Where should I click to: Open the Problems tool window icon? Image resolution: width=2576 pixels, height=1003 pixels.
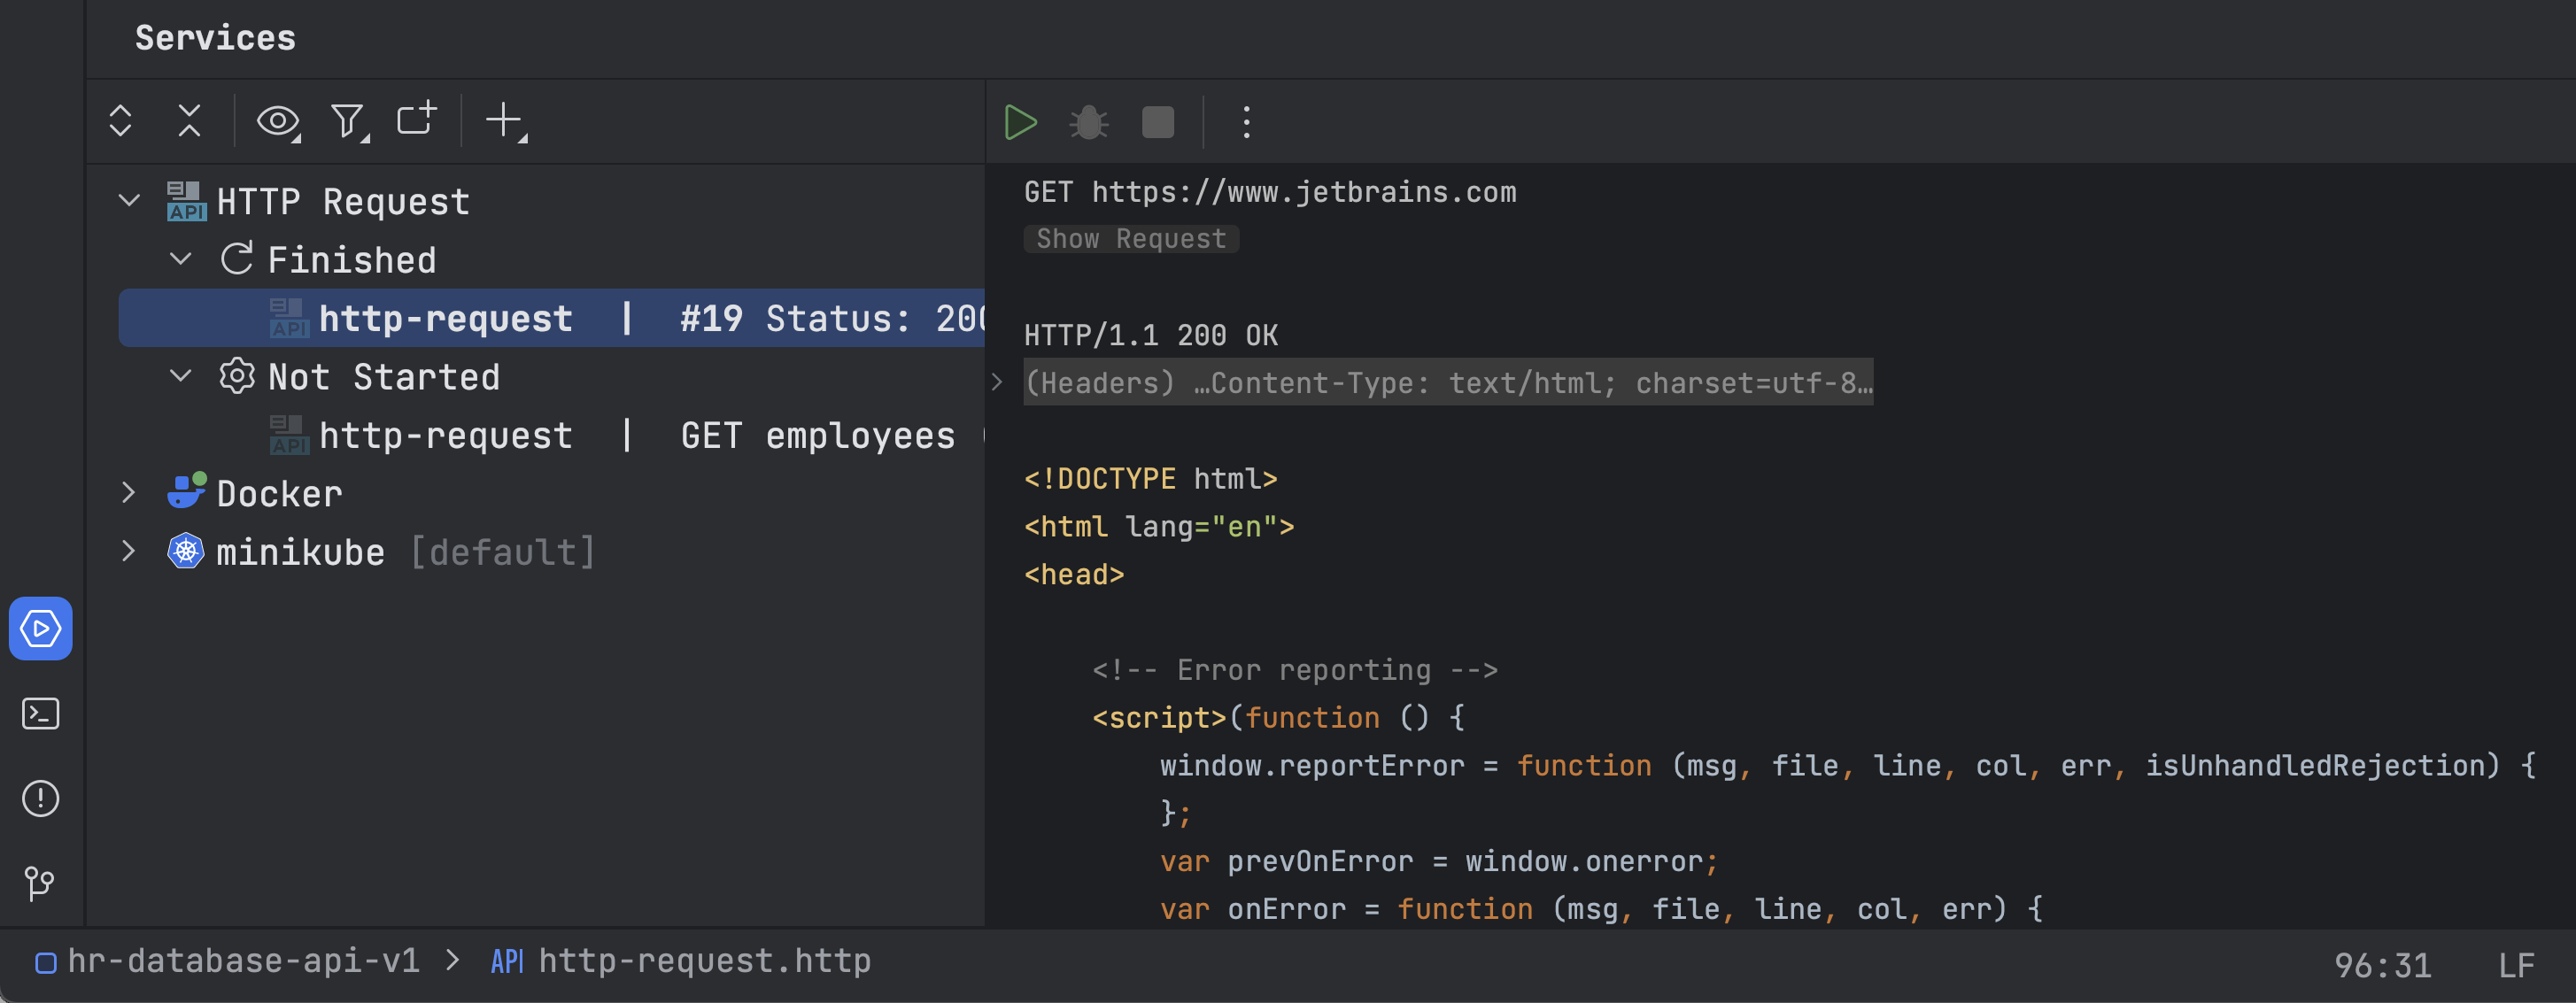click(40, 798)
